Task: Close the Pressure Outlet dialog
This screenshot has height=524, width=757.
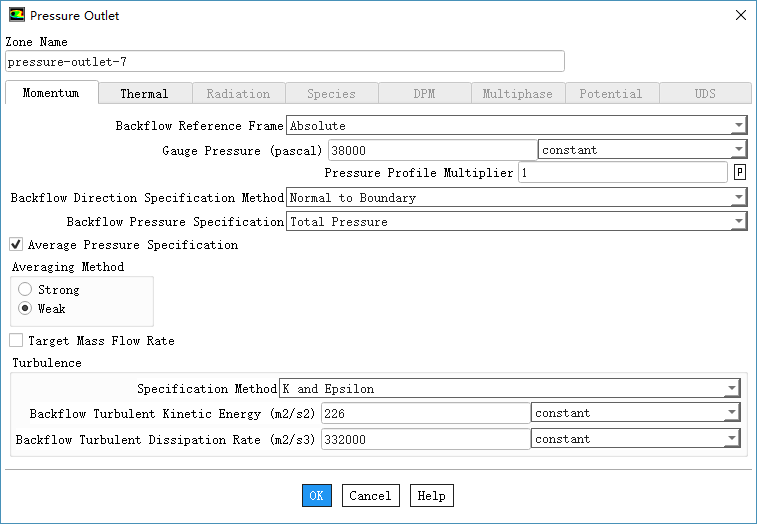Action: (740, 15)
